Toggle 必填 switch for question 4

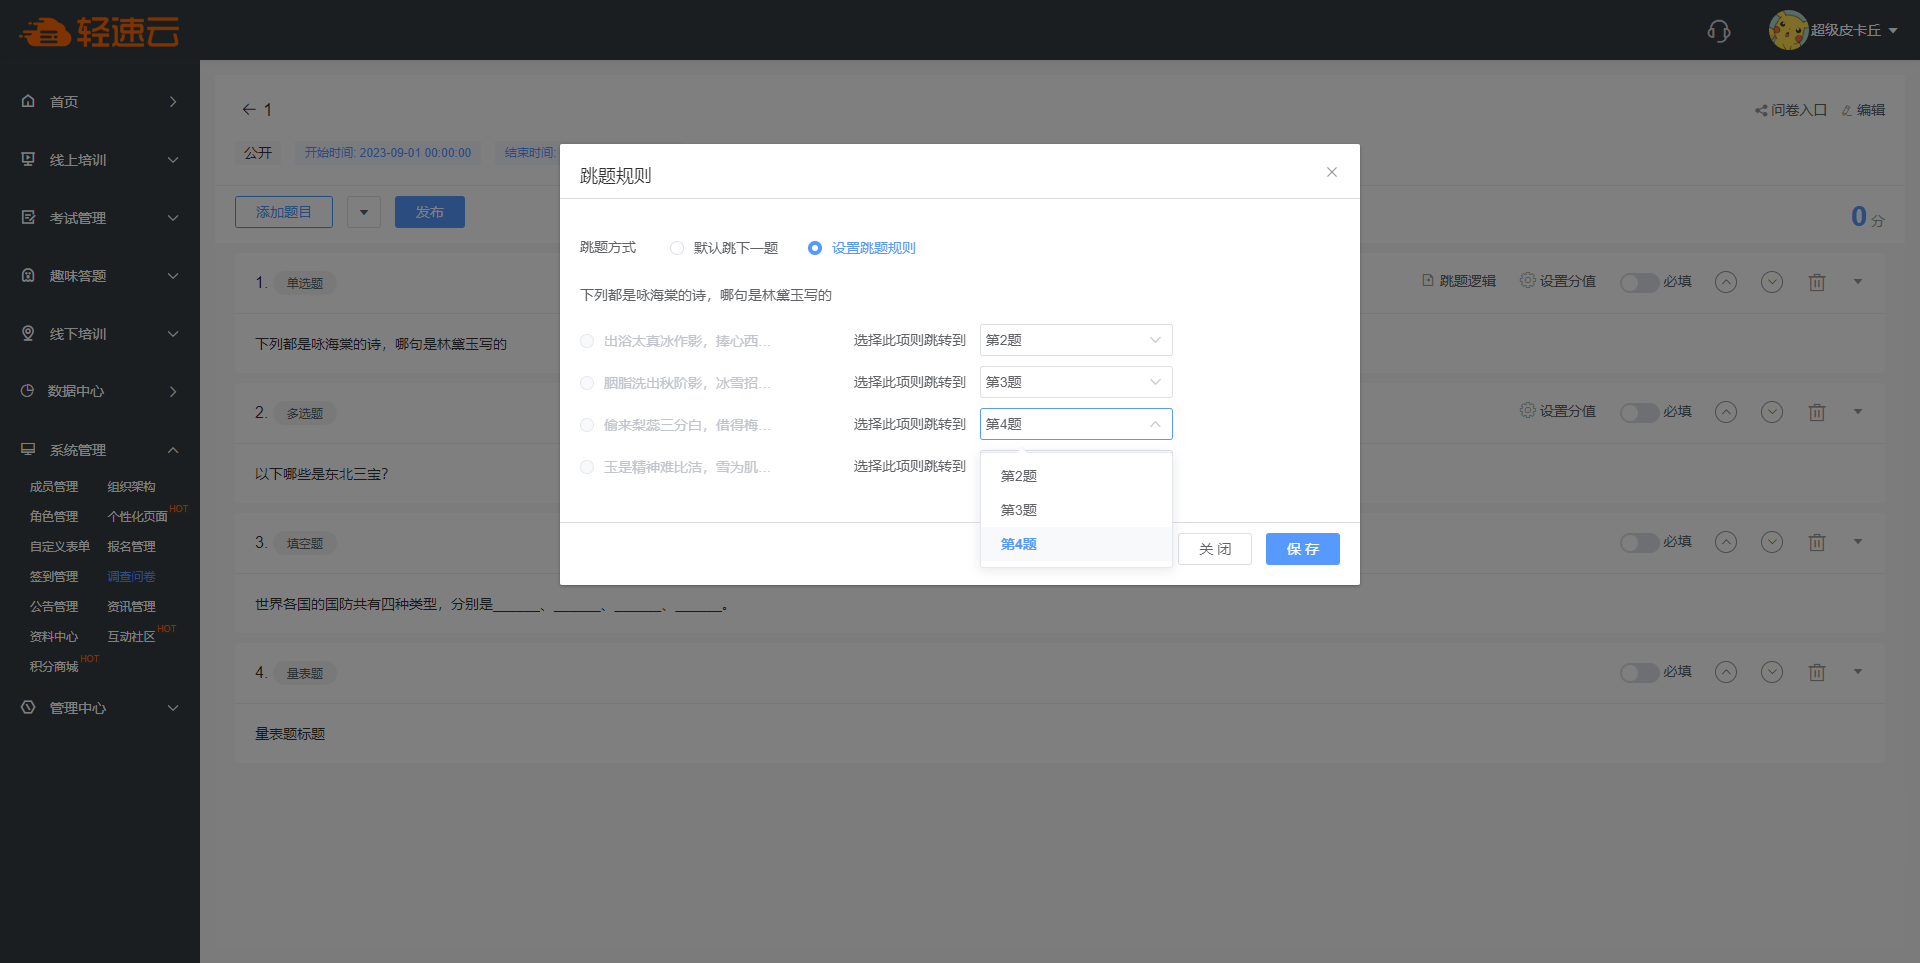1639,672
